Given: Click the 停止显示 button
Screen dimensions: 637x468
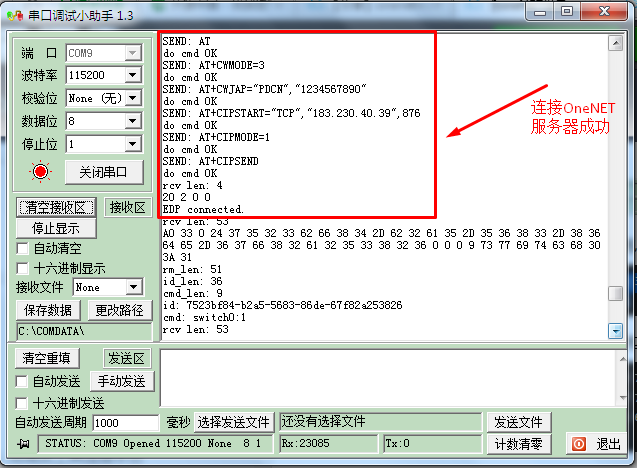Looking at the screenshot, I should pos(56,228).
